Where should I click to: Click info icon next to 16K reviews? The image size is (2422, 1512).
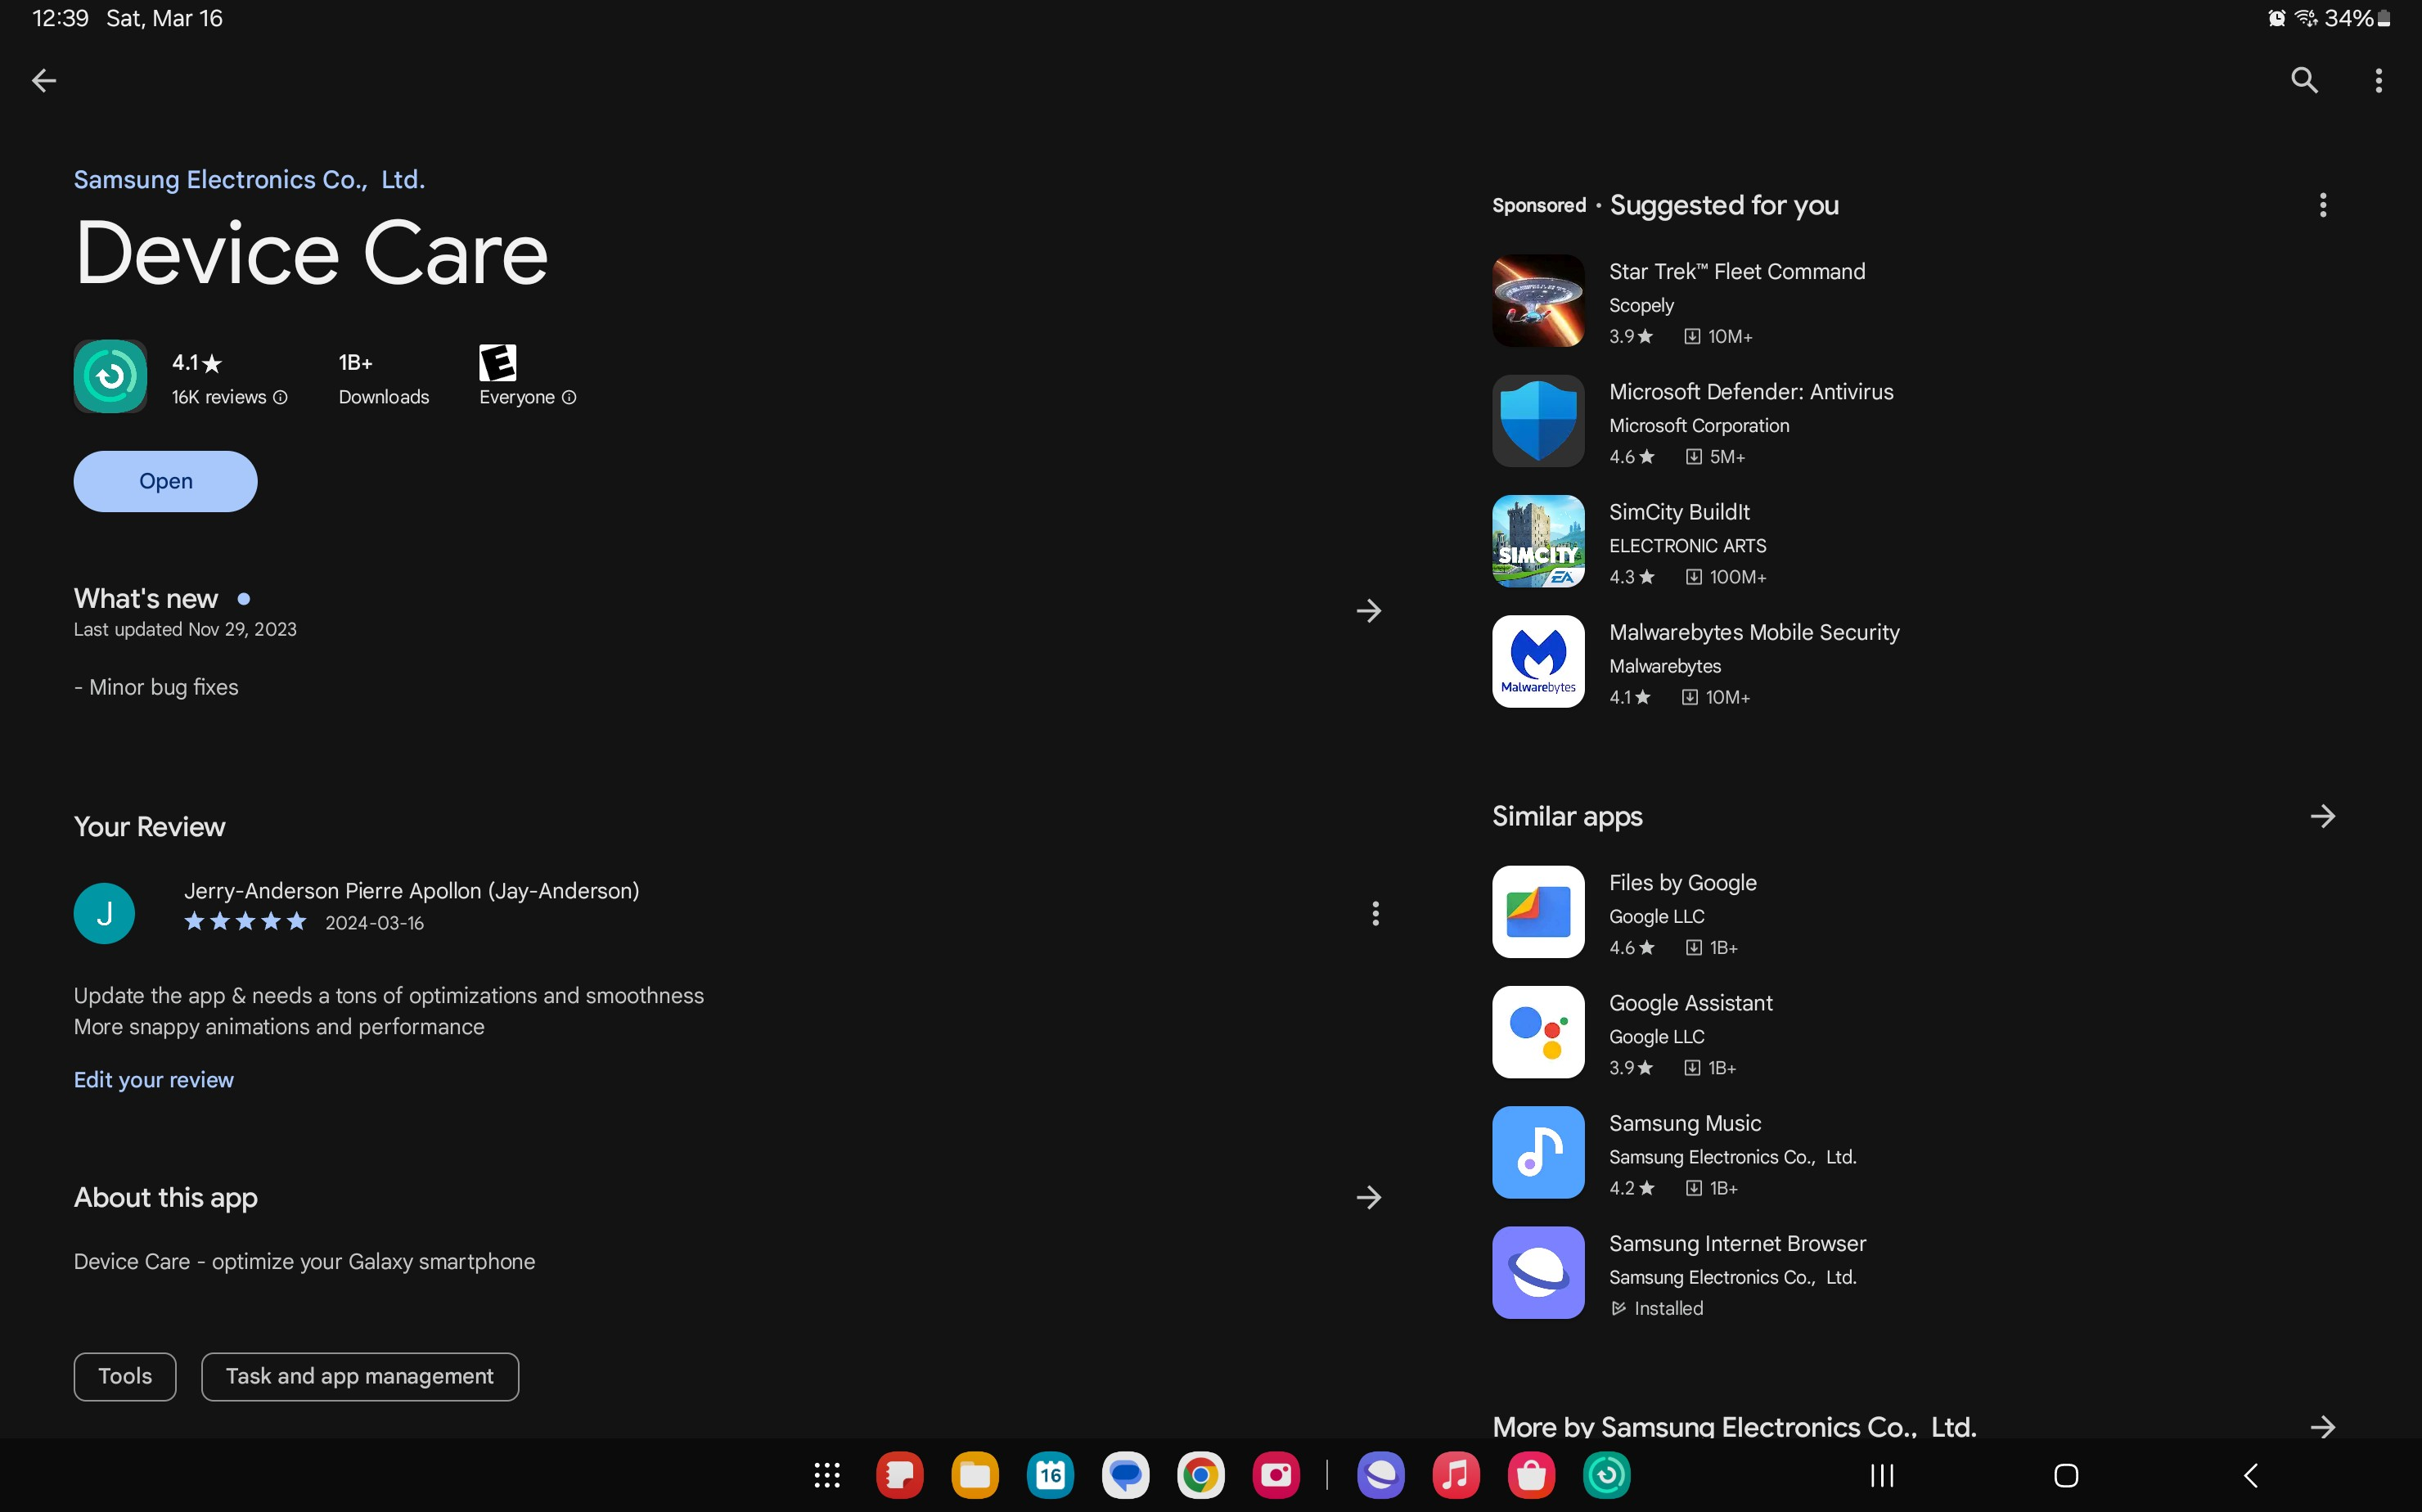click(281, 398)
